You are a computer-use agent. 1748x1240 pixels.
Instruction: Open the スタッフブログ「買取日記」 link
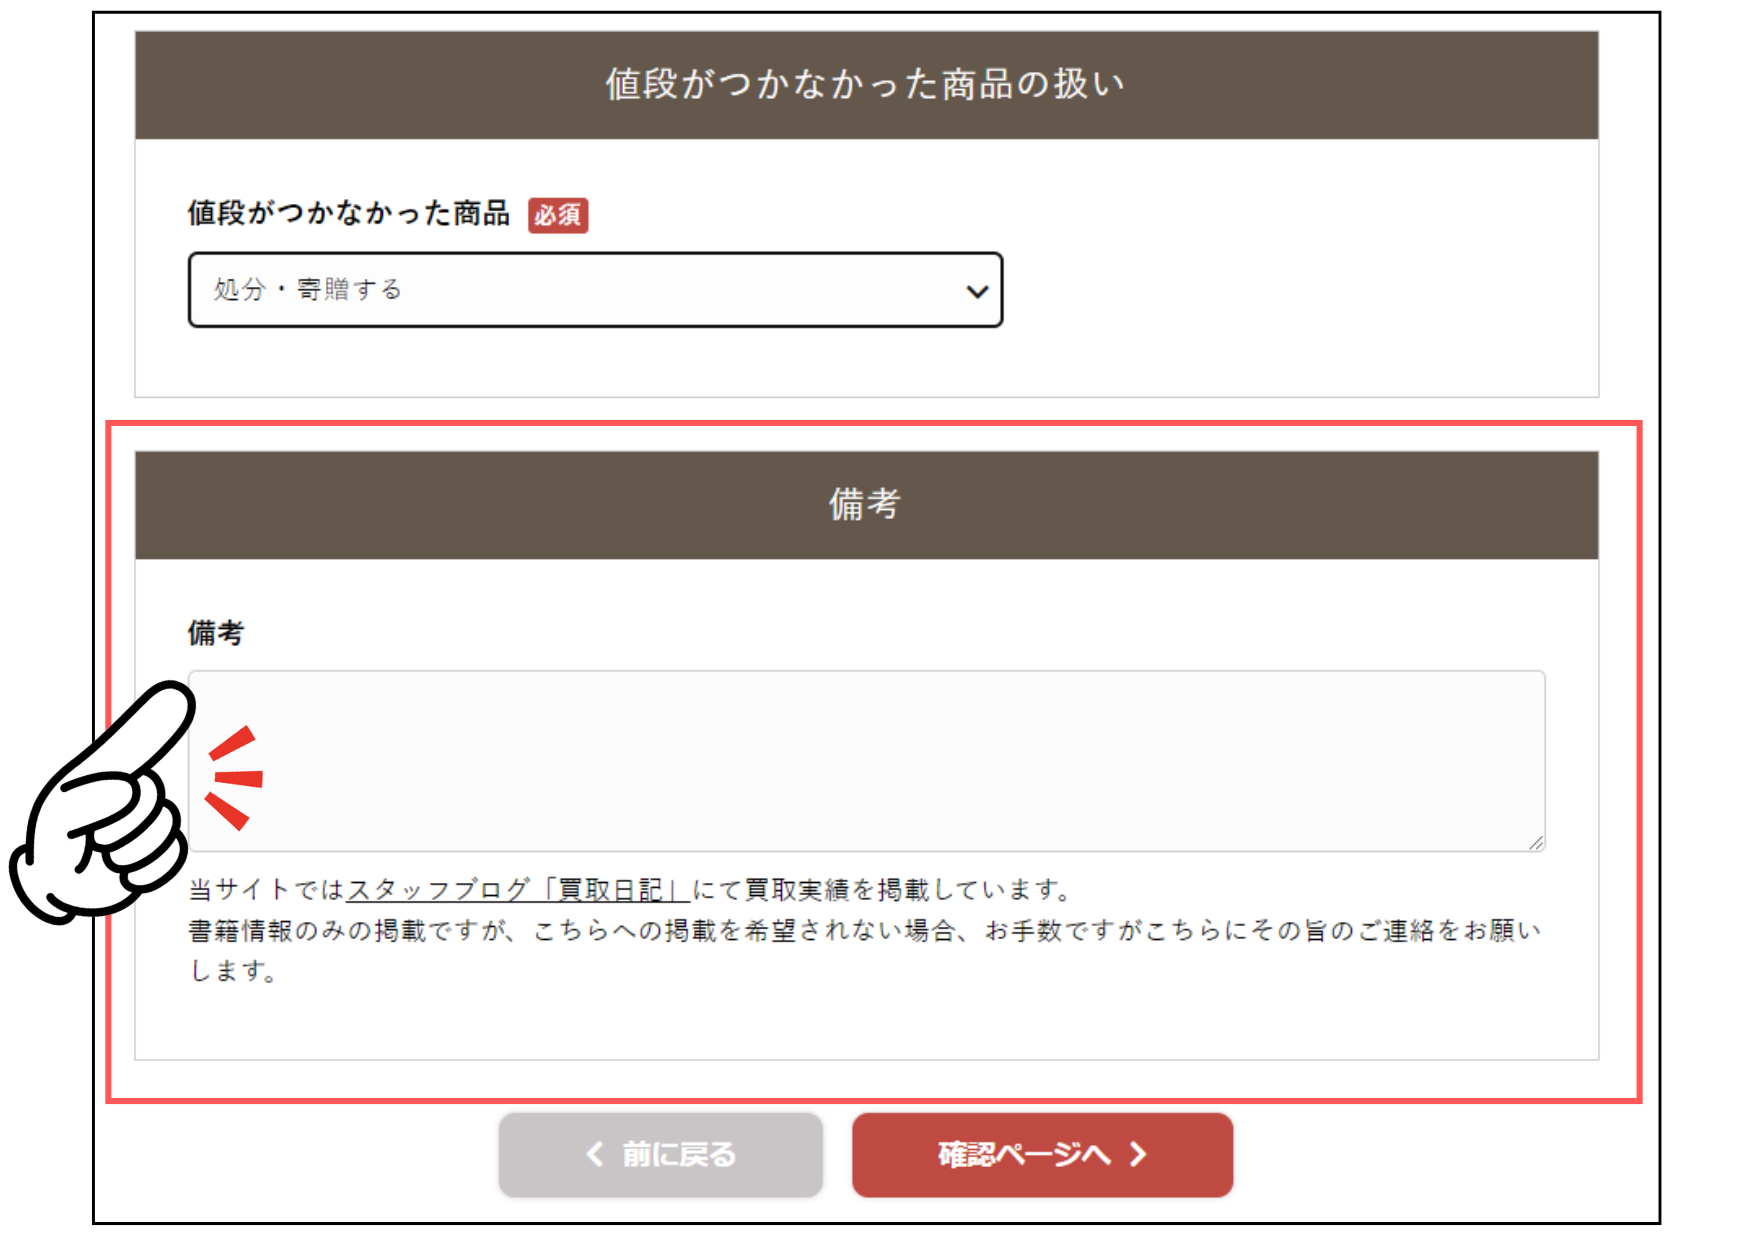(516, 890)
